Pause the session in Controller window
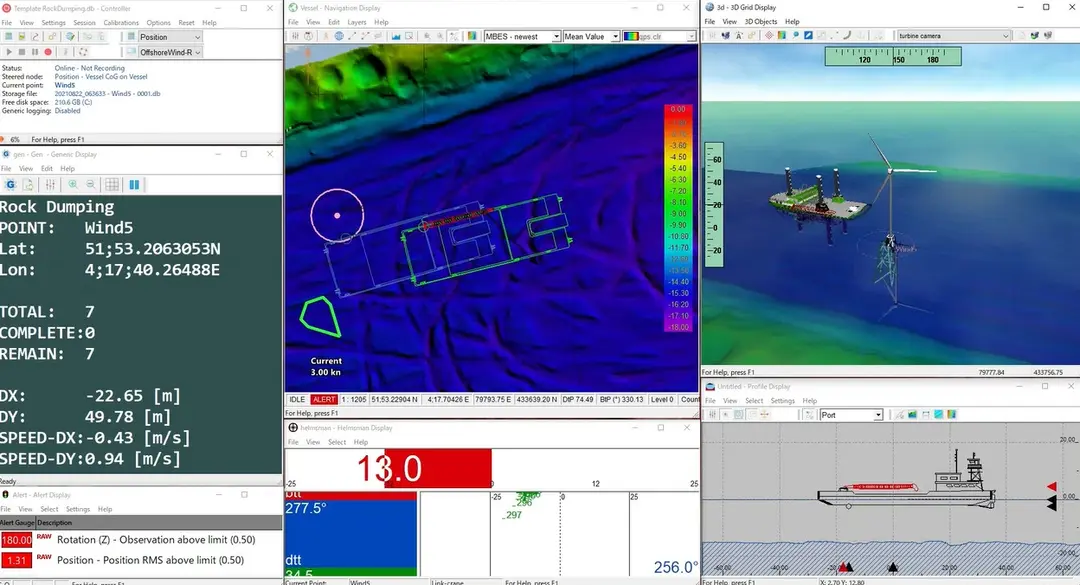 35,52
